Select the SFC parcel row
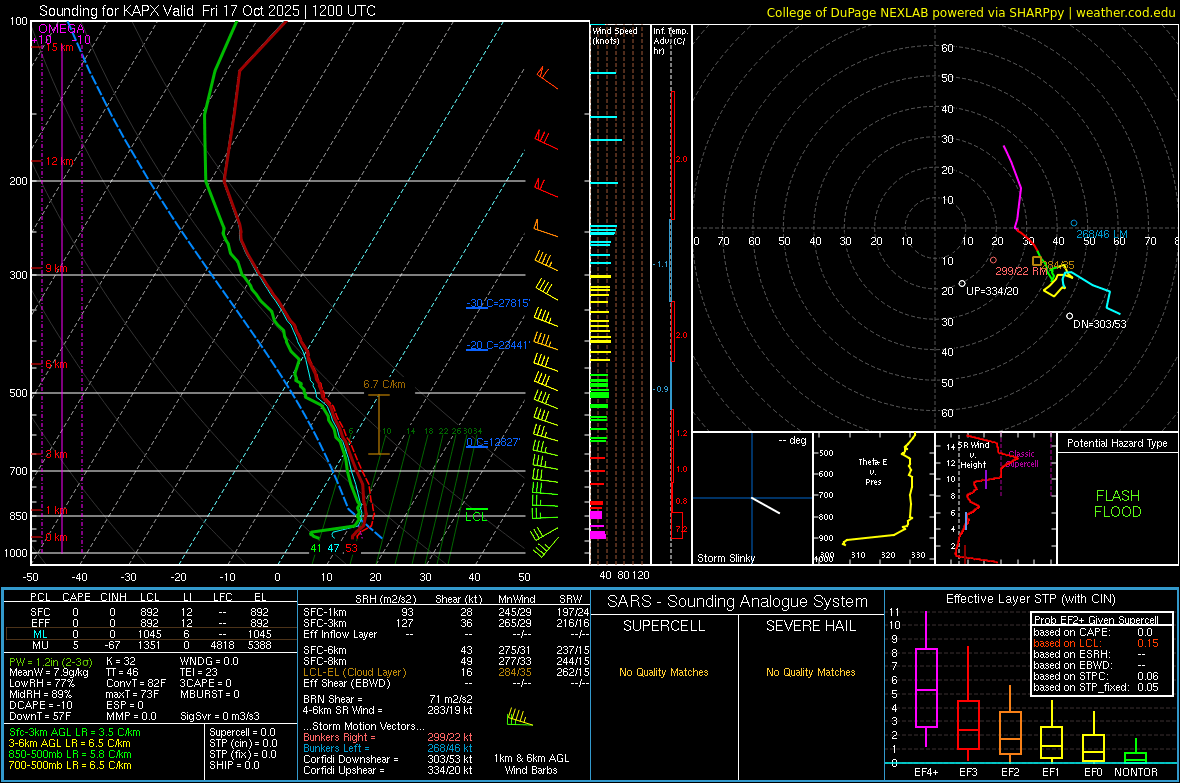 point(150,612)
